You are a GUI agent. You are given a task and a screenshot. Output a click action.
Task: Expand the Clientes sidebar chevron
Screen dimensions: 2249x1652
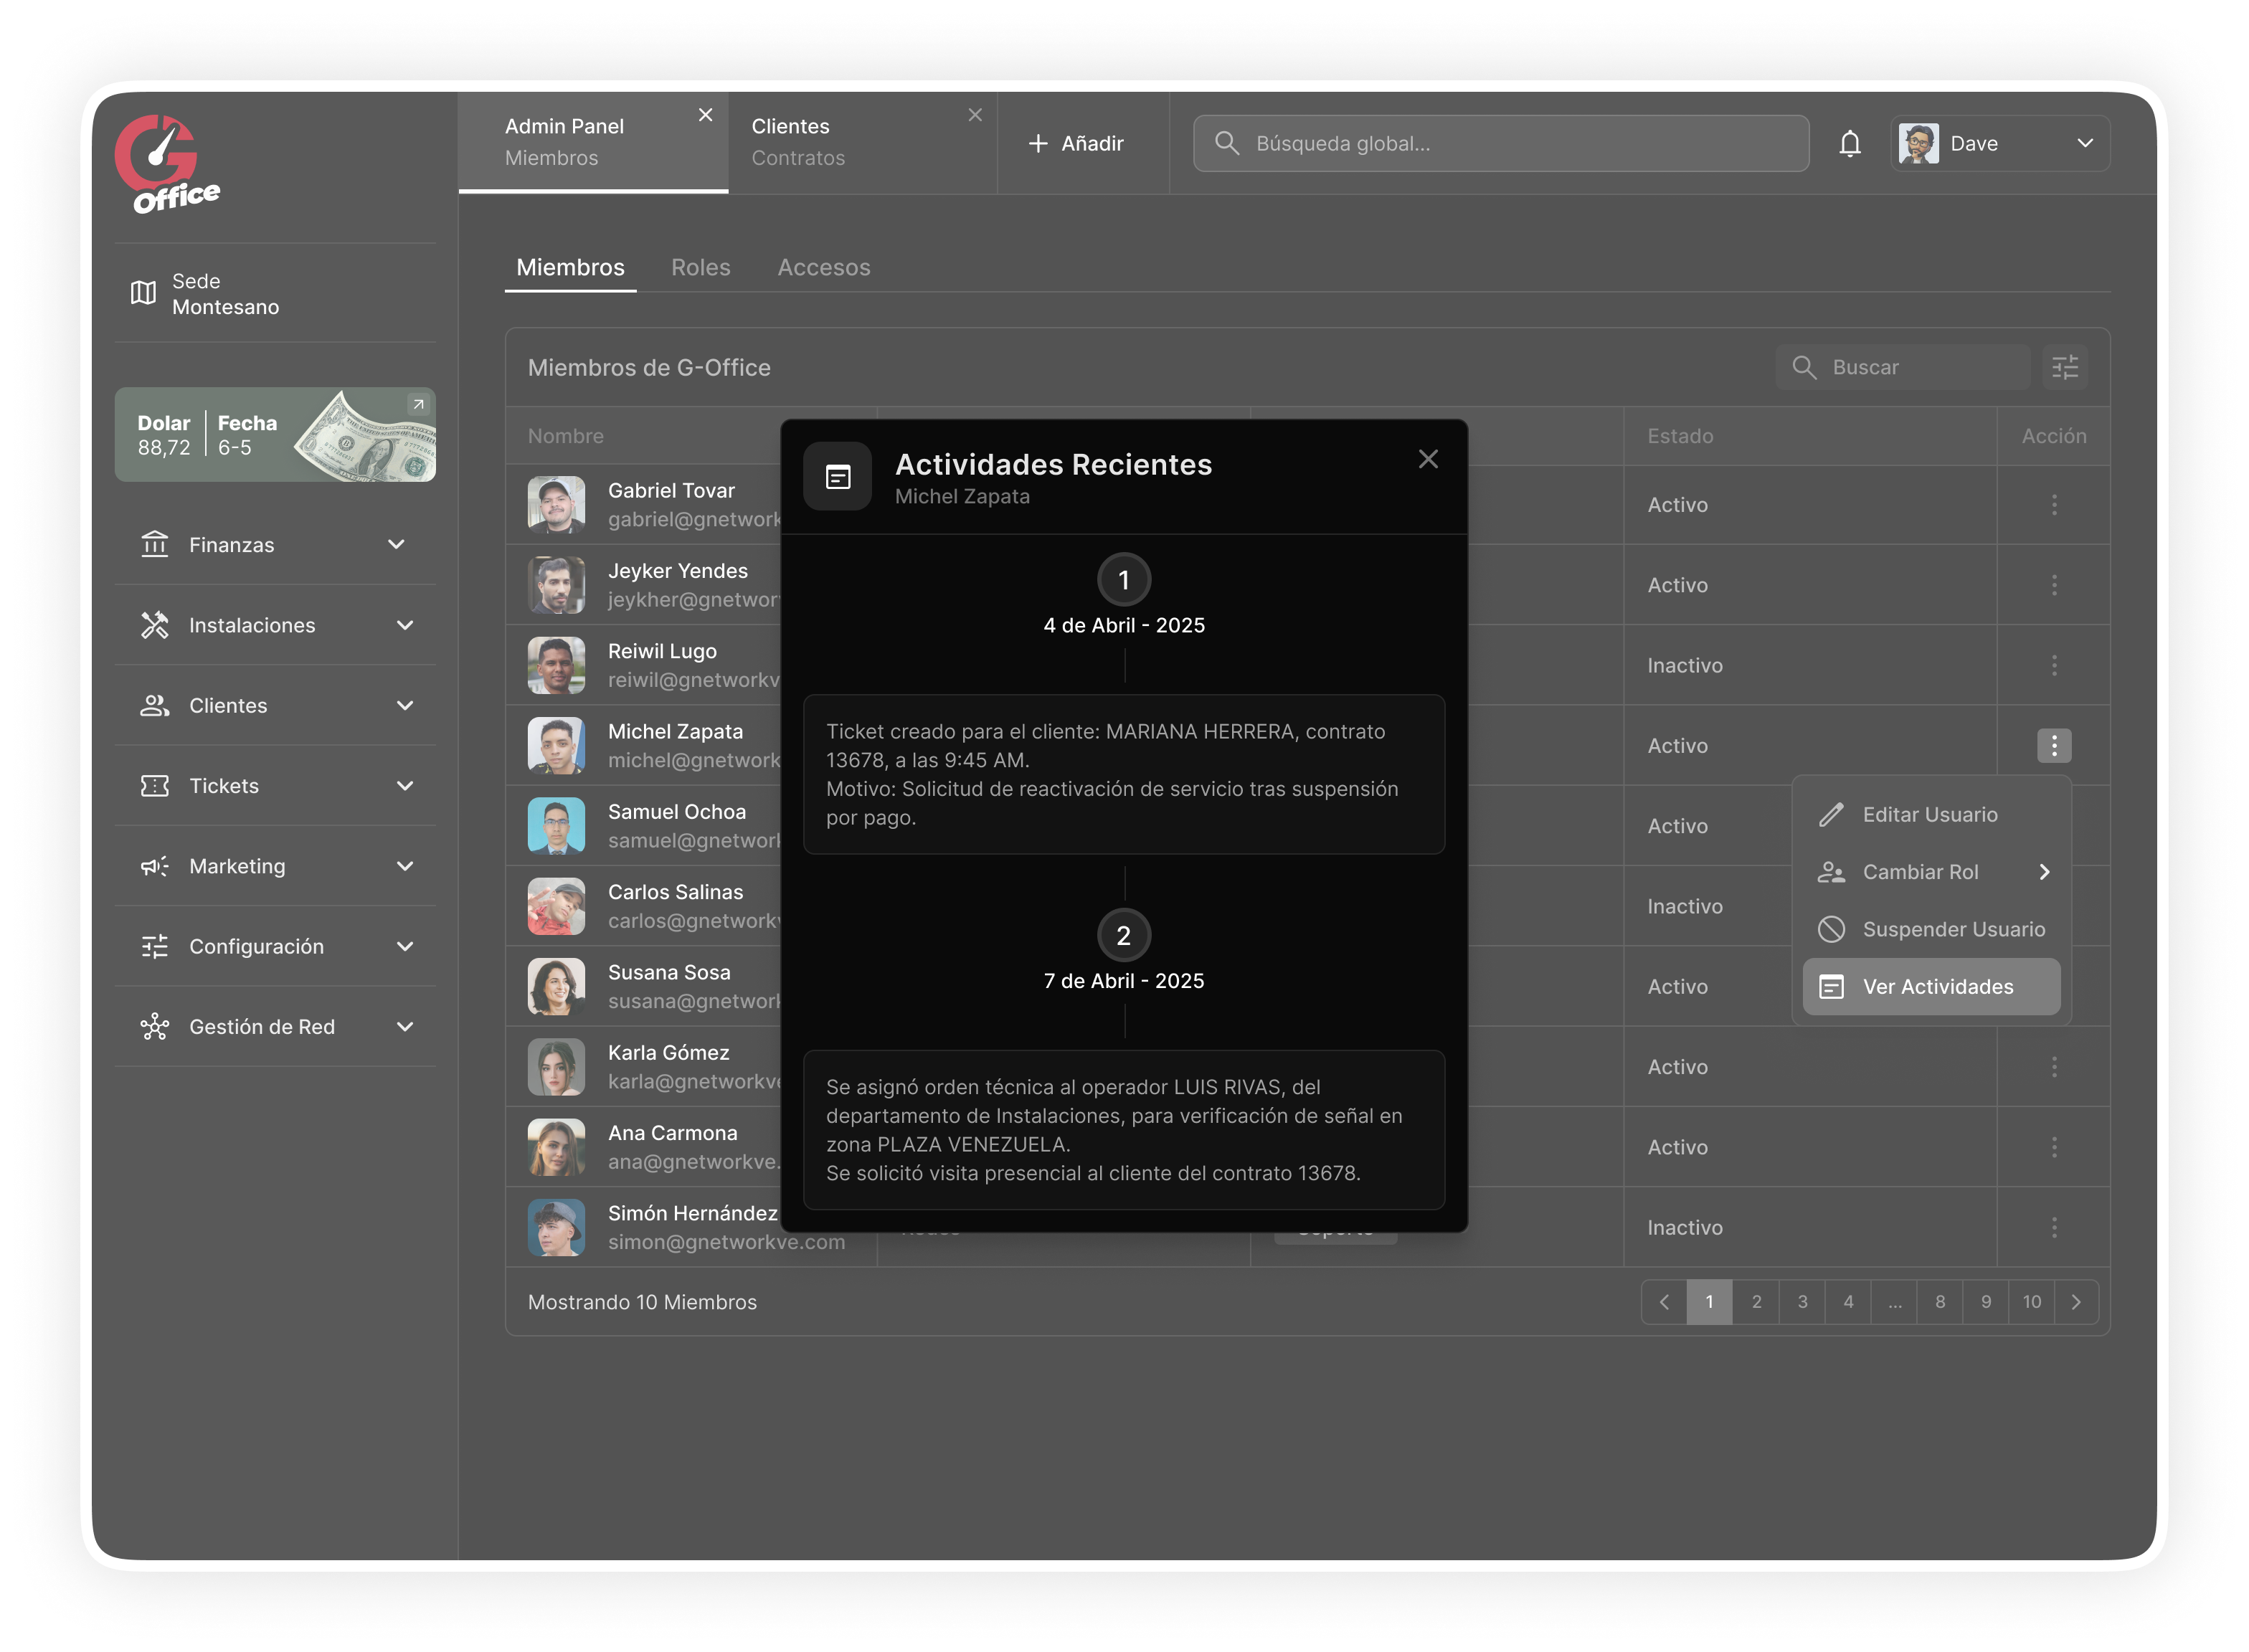coord(404,705)
